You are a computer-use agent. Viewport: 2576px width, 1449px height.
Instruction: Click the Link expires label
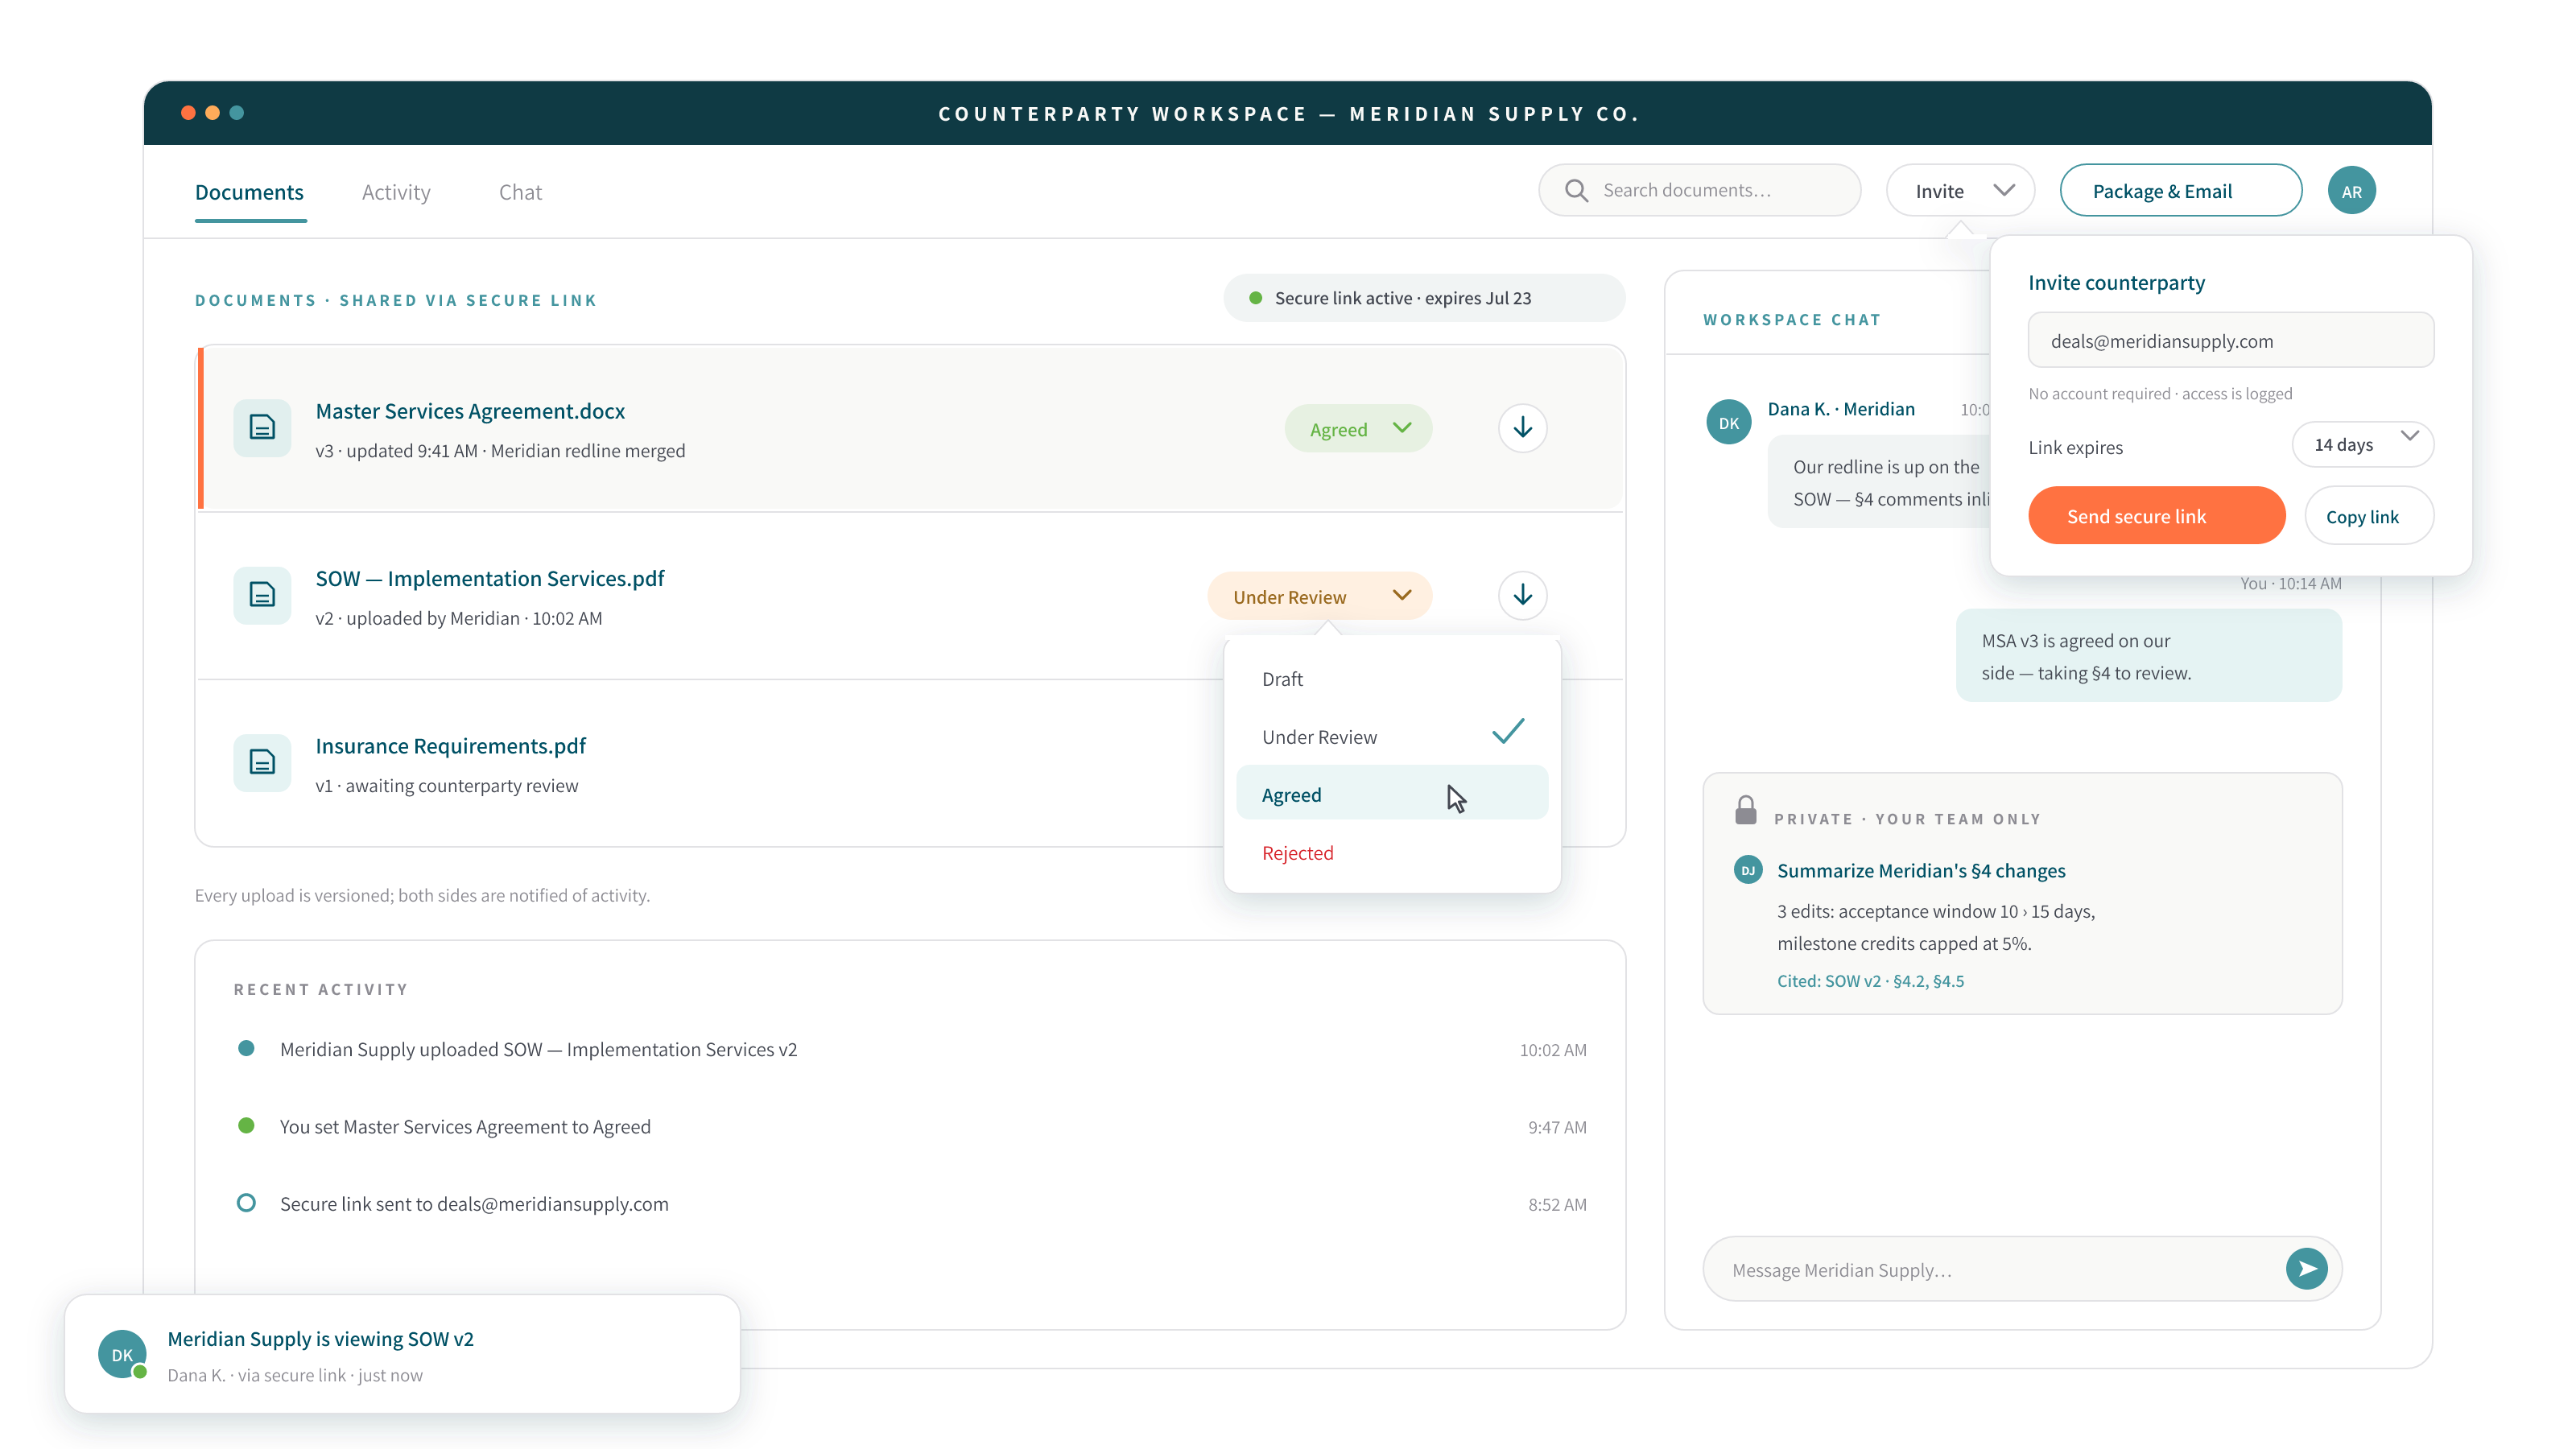2075,447
